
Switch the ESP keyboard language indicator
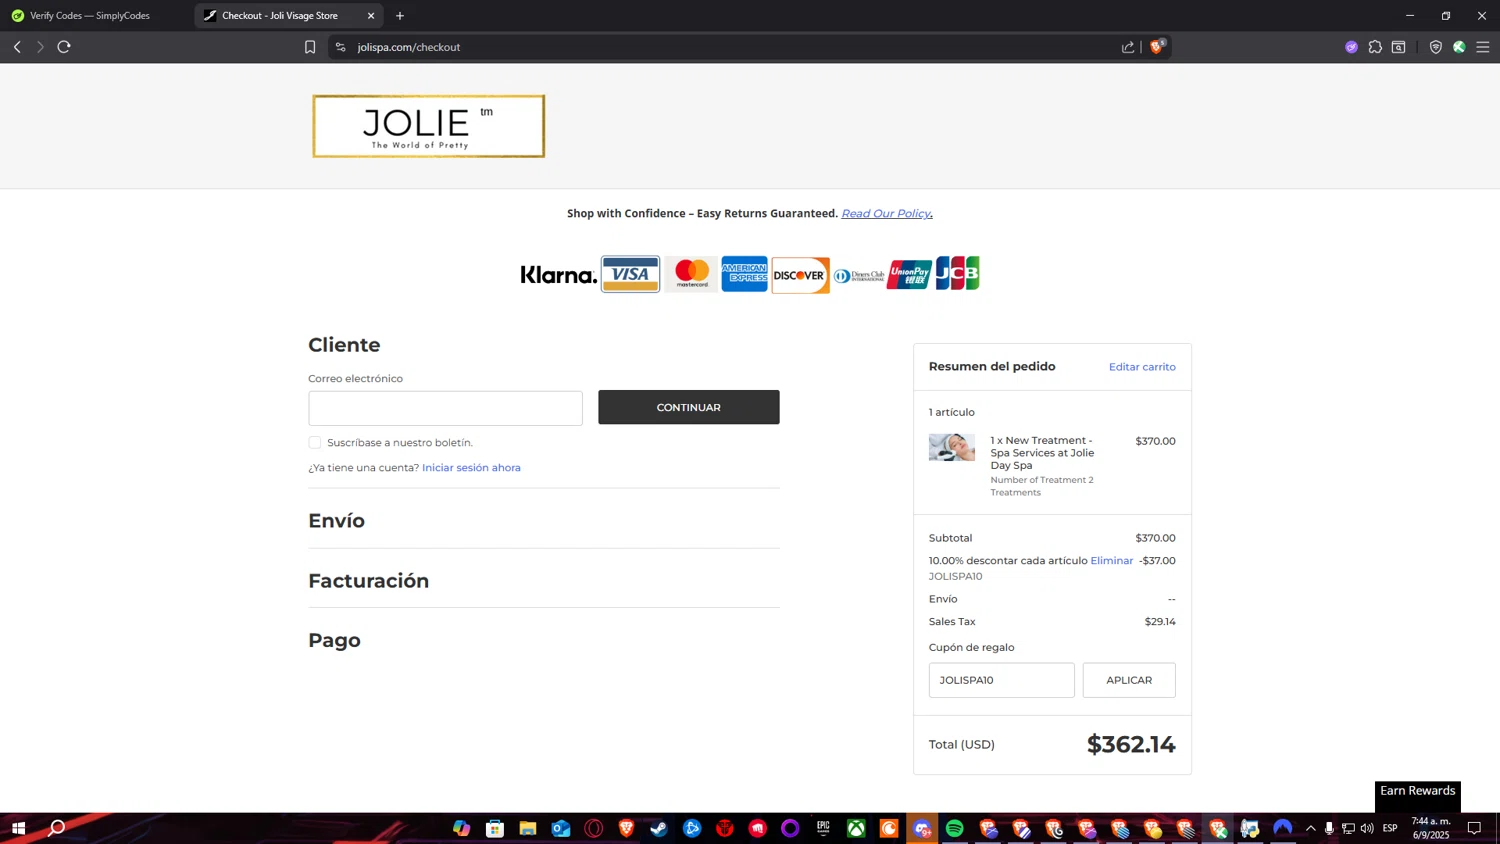click(1390, 828)
